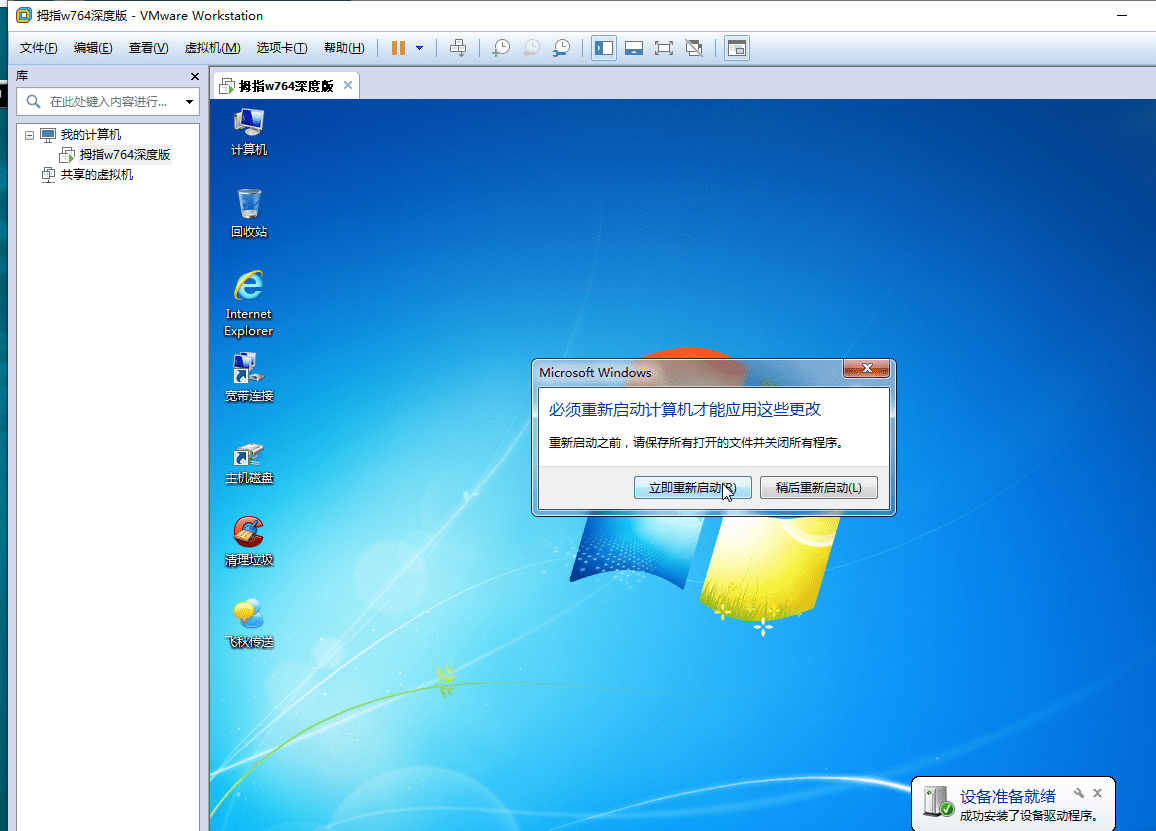The width and height of the screenshot is (1156, 831).
Task: Open the 查看(V) menu
Action: (x=148, y=48)
